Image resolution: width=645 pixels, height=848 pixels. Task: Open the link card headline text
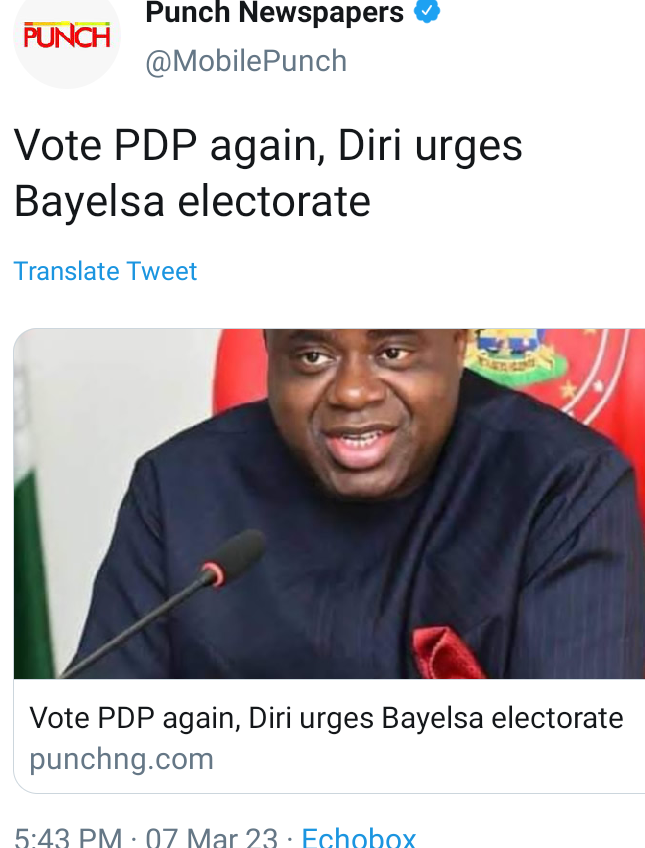[x=326, y=718]
